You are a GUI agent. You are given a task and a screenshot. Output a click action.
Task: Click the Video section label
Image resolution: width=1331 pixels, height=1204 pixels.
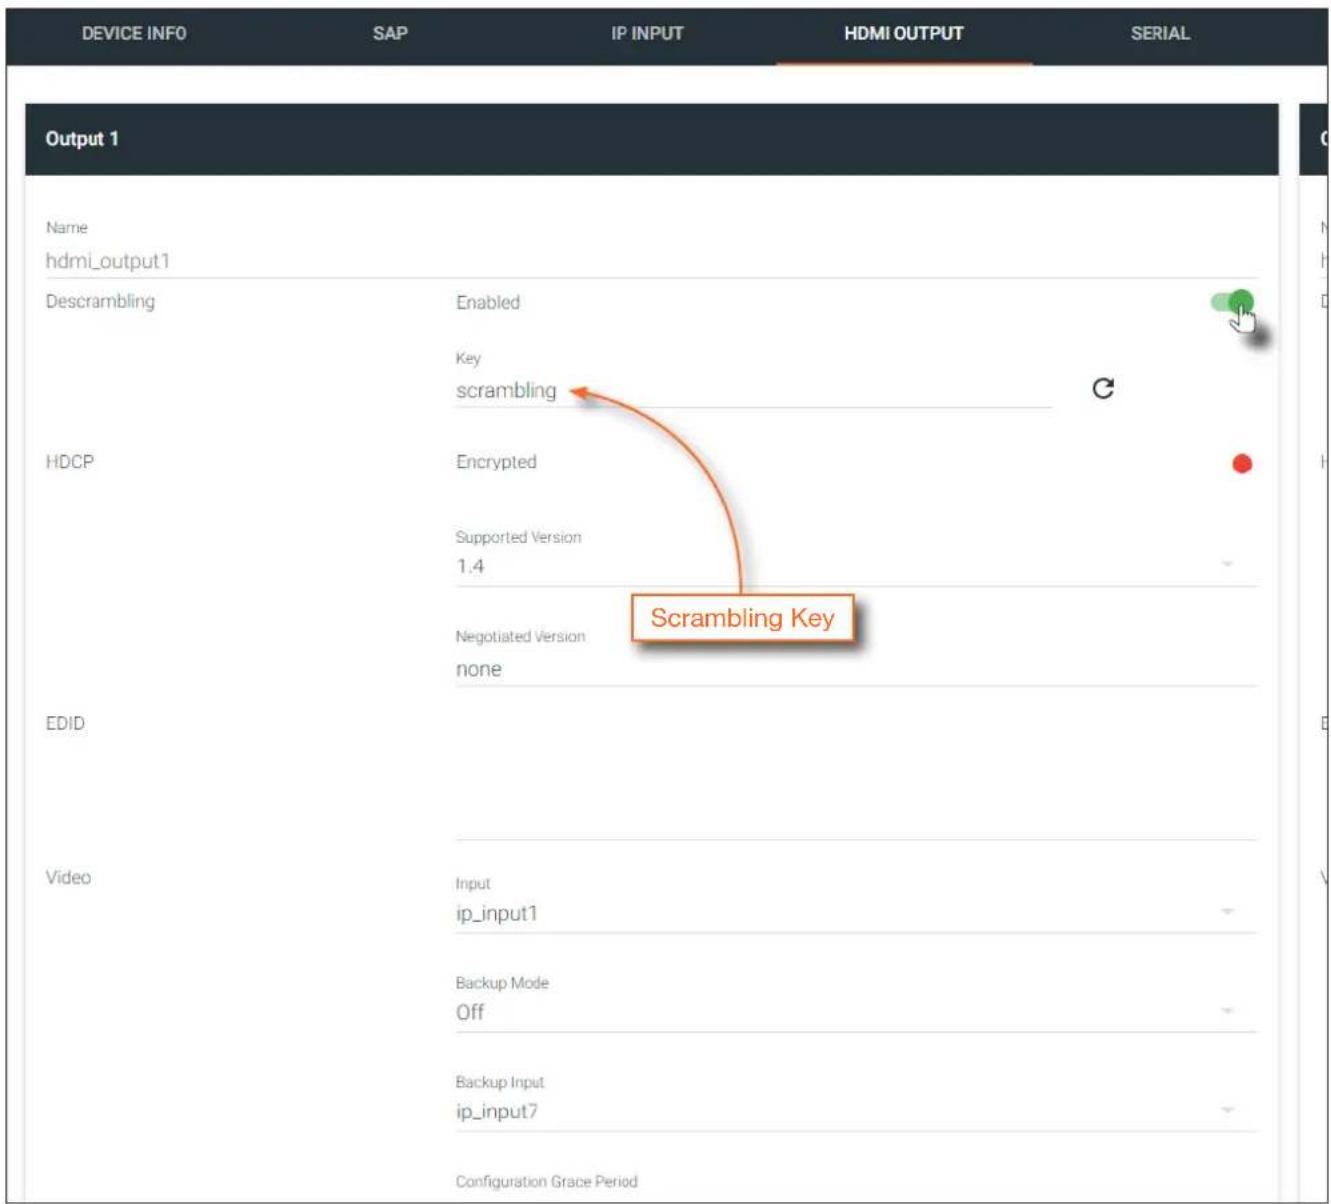[x=68, y=877]
